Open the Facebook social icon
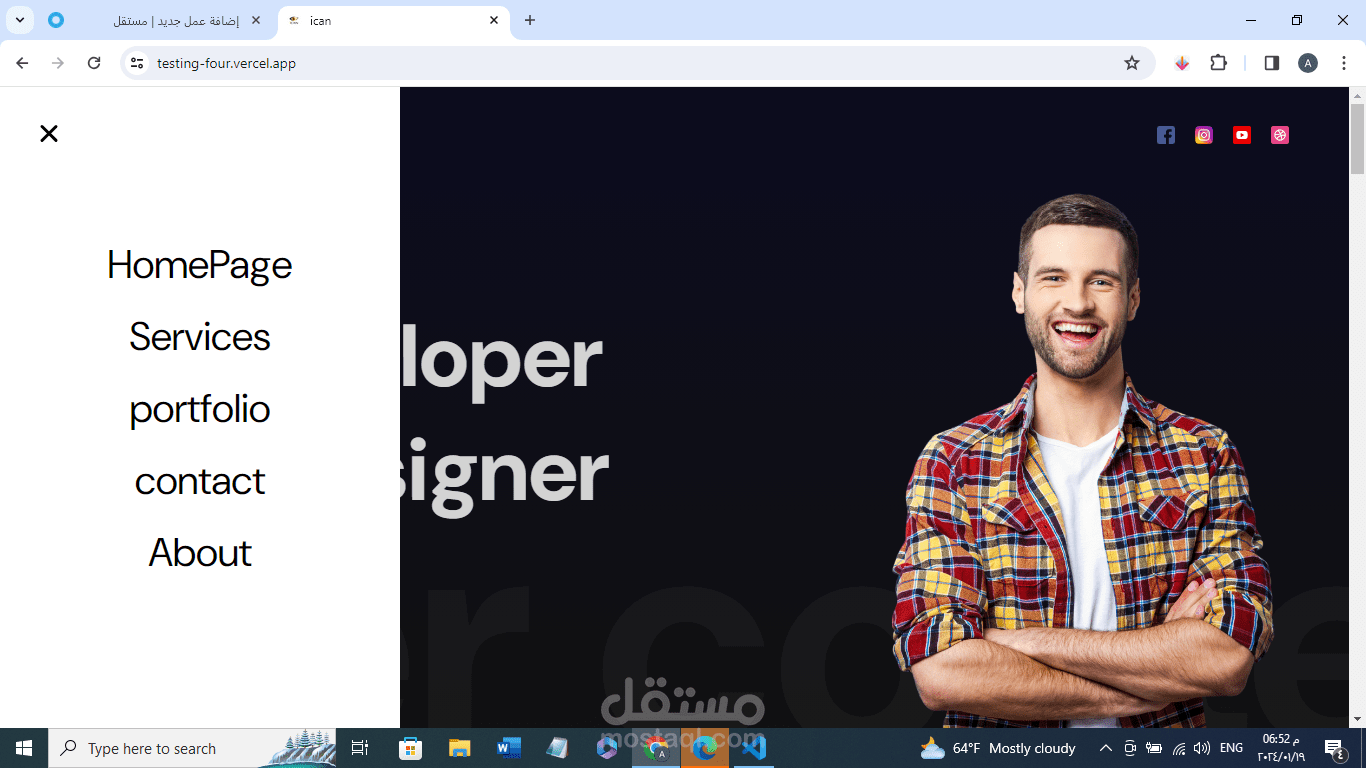The image size is (1366, 768). (x=1166, y=135)
